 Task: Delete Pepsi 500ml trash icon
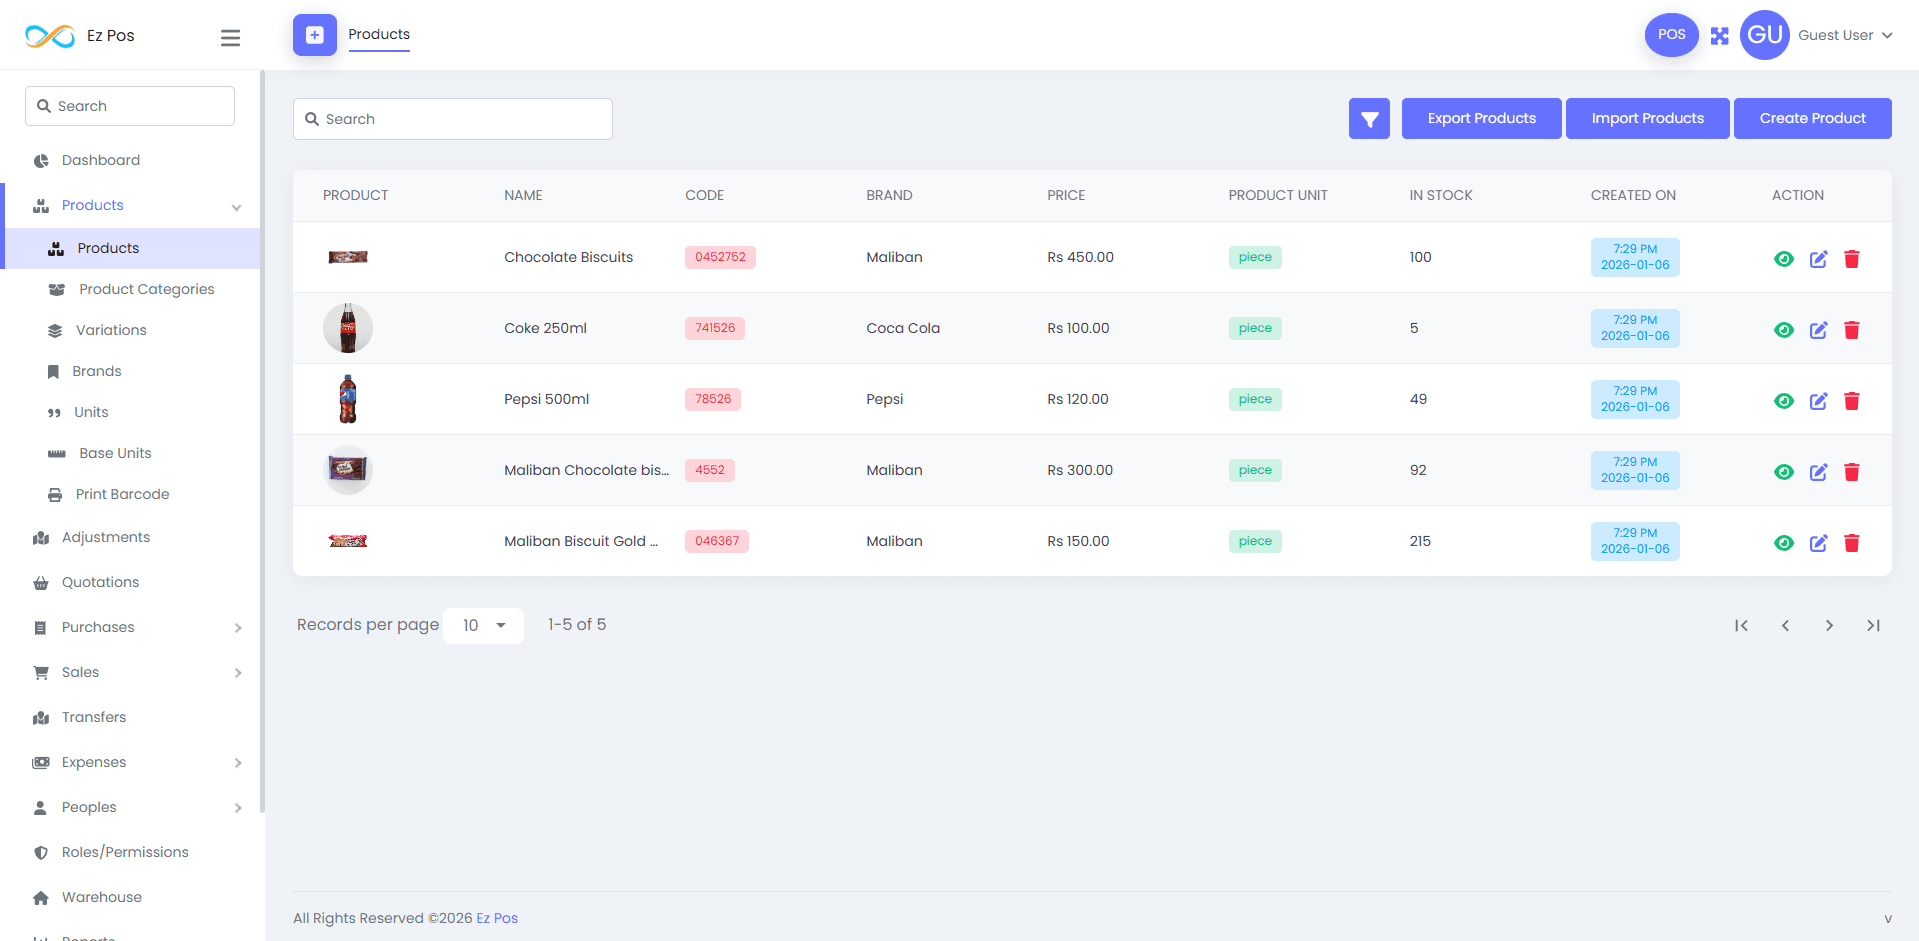tap(1851, 401)
